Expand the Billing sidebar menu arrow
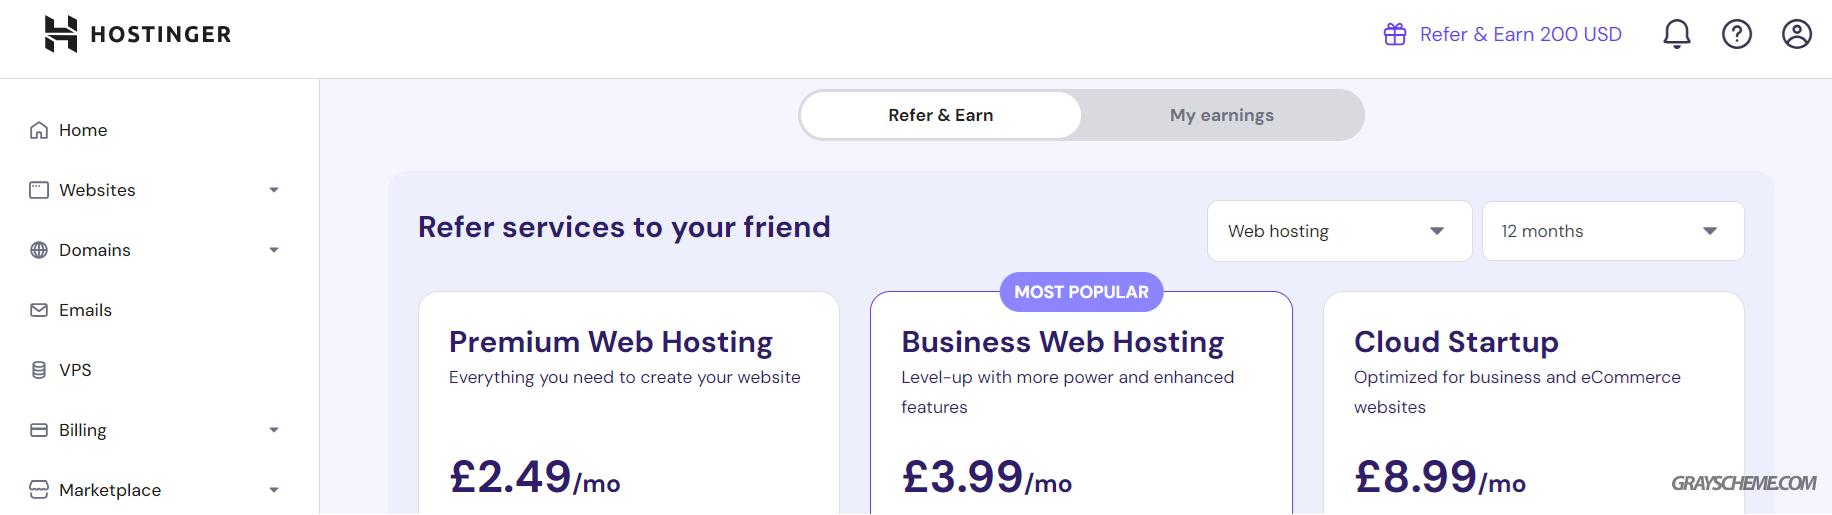1832x515 pixels. [274, 430]
